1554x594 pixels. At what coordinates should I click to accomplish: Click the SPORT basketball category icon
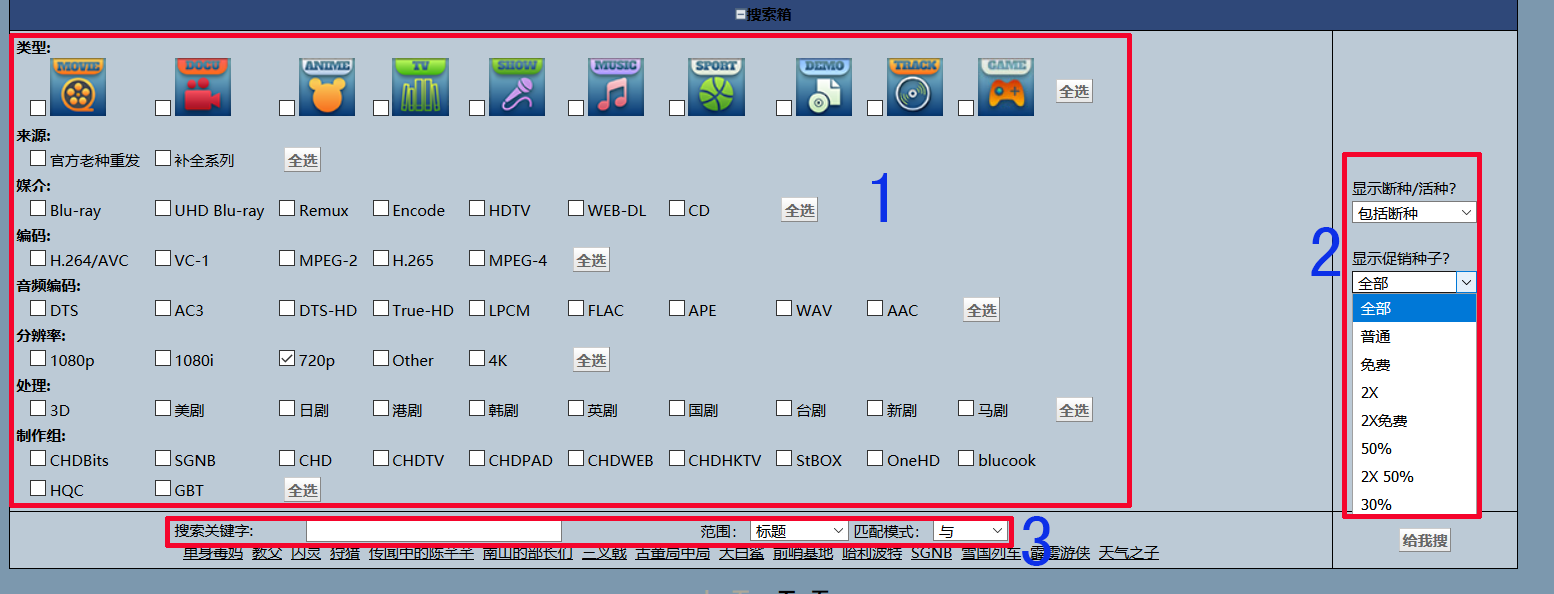tap(717, 87)
